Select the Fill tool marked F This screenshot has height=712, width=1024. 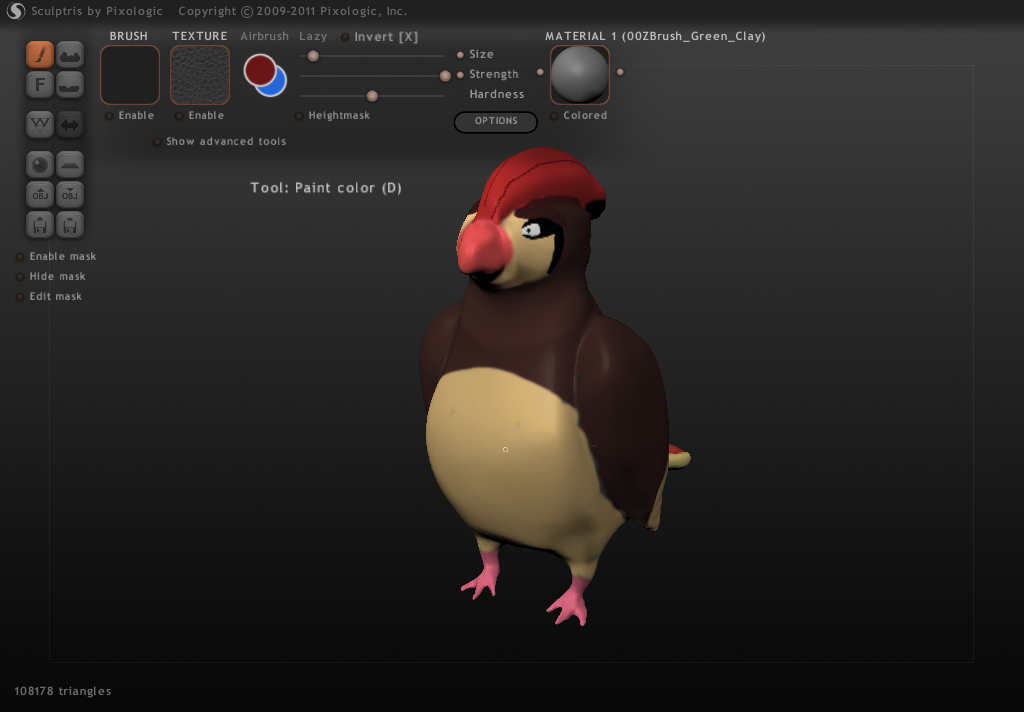(x=40, y=85)
